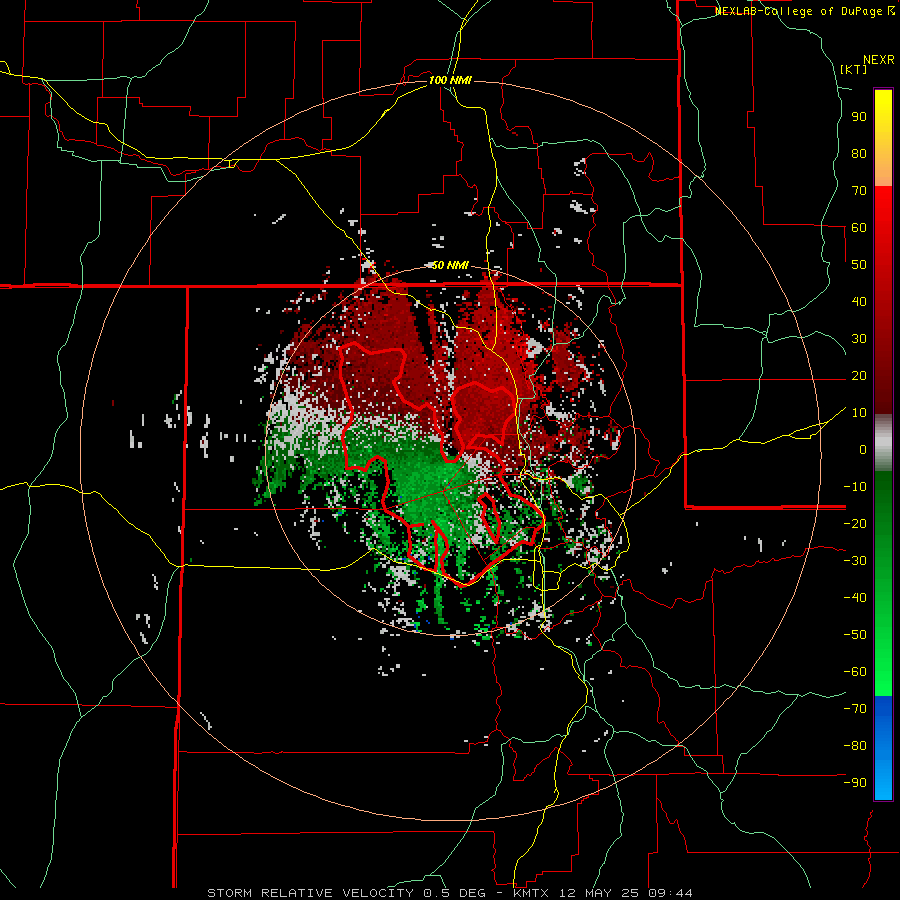Click the -70 value on the velocity scale
Screen dimensions: 900x900
855,709
